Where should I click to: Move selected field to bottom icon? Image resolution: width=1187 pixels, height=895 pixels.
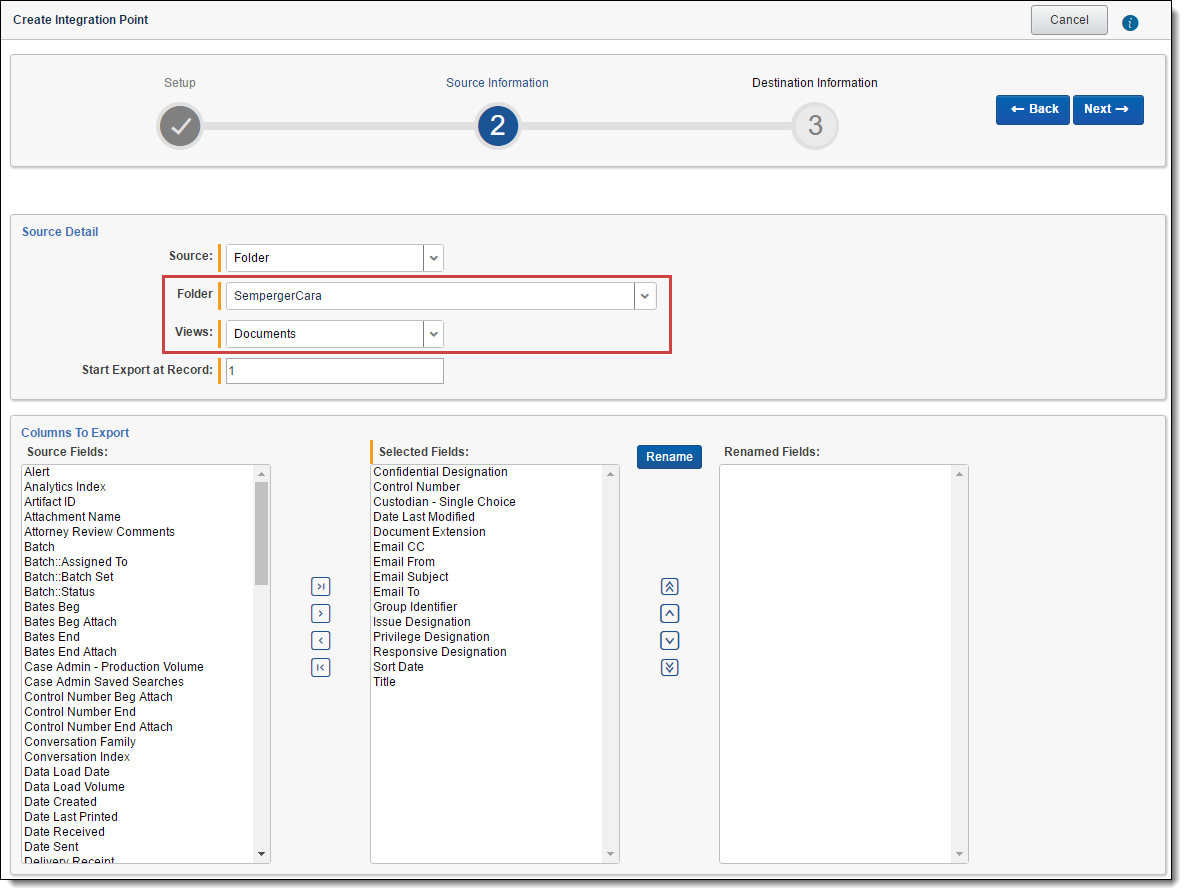tap(670, 668)
